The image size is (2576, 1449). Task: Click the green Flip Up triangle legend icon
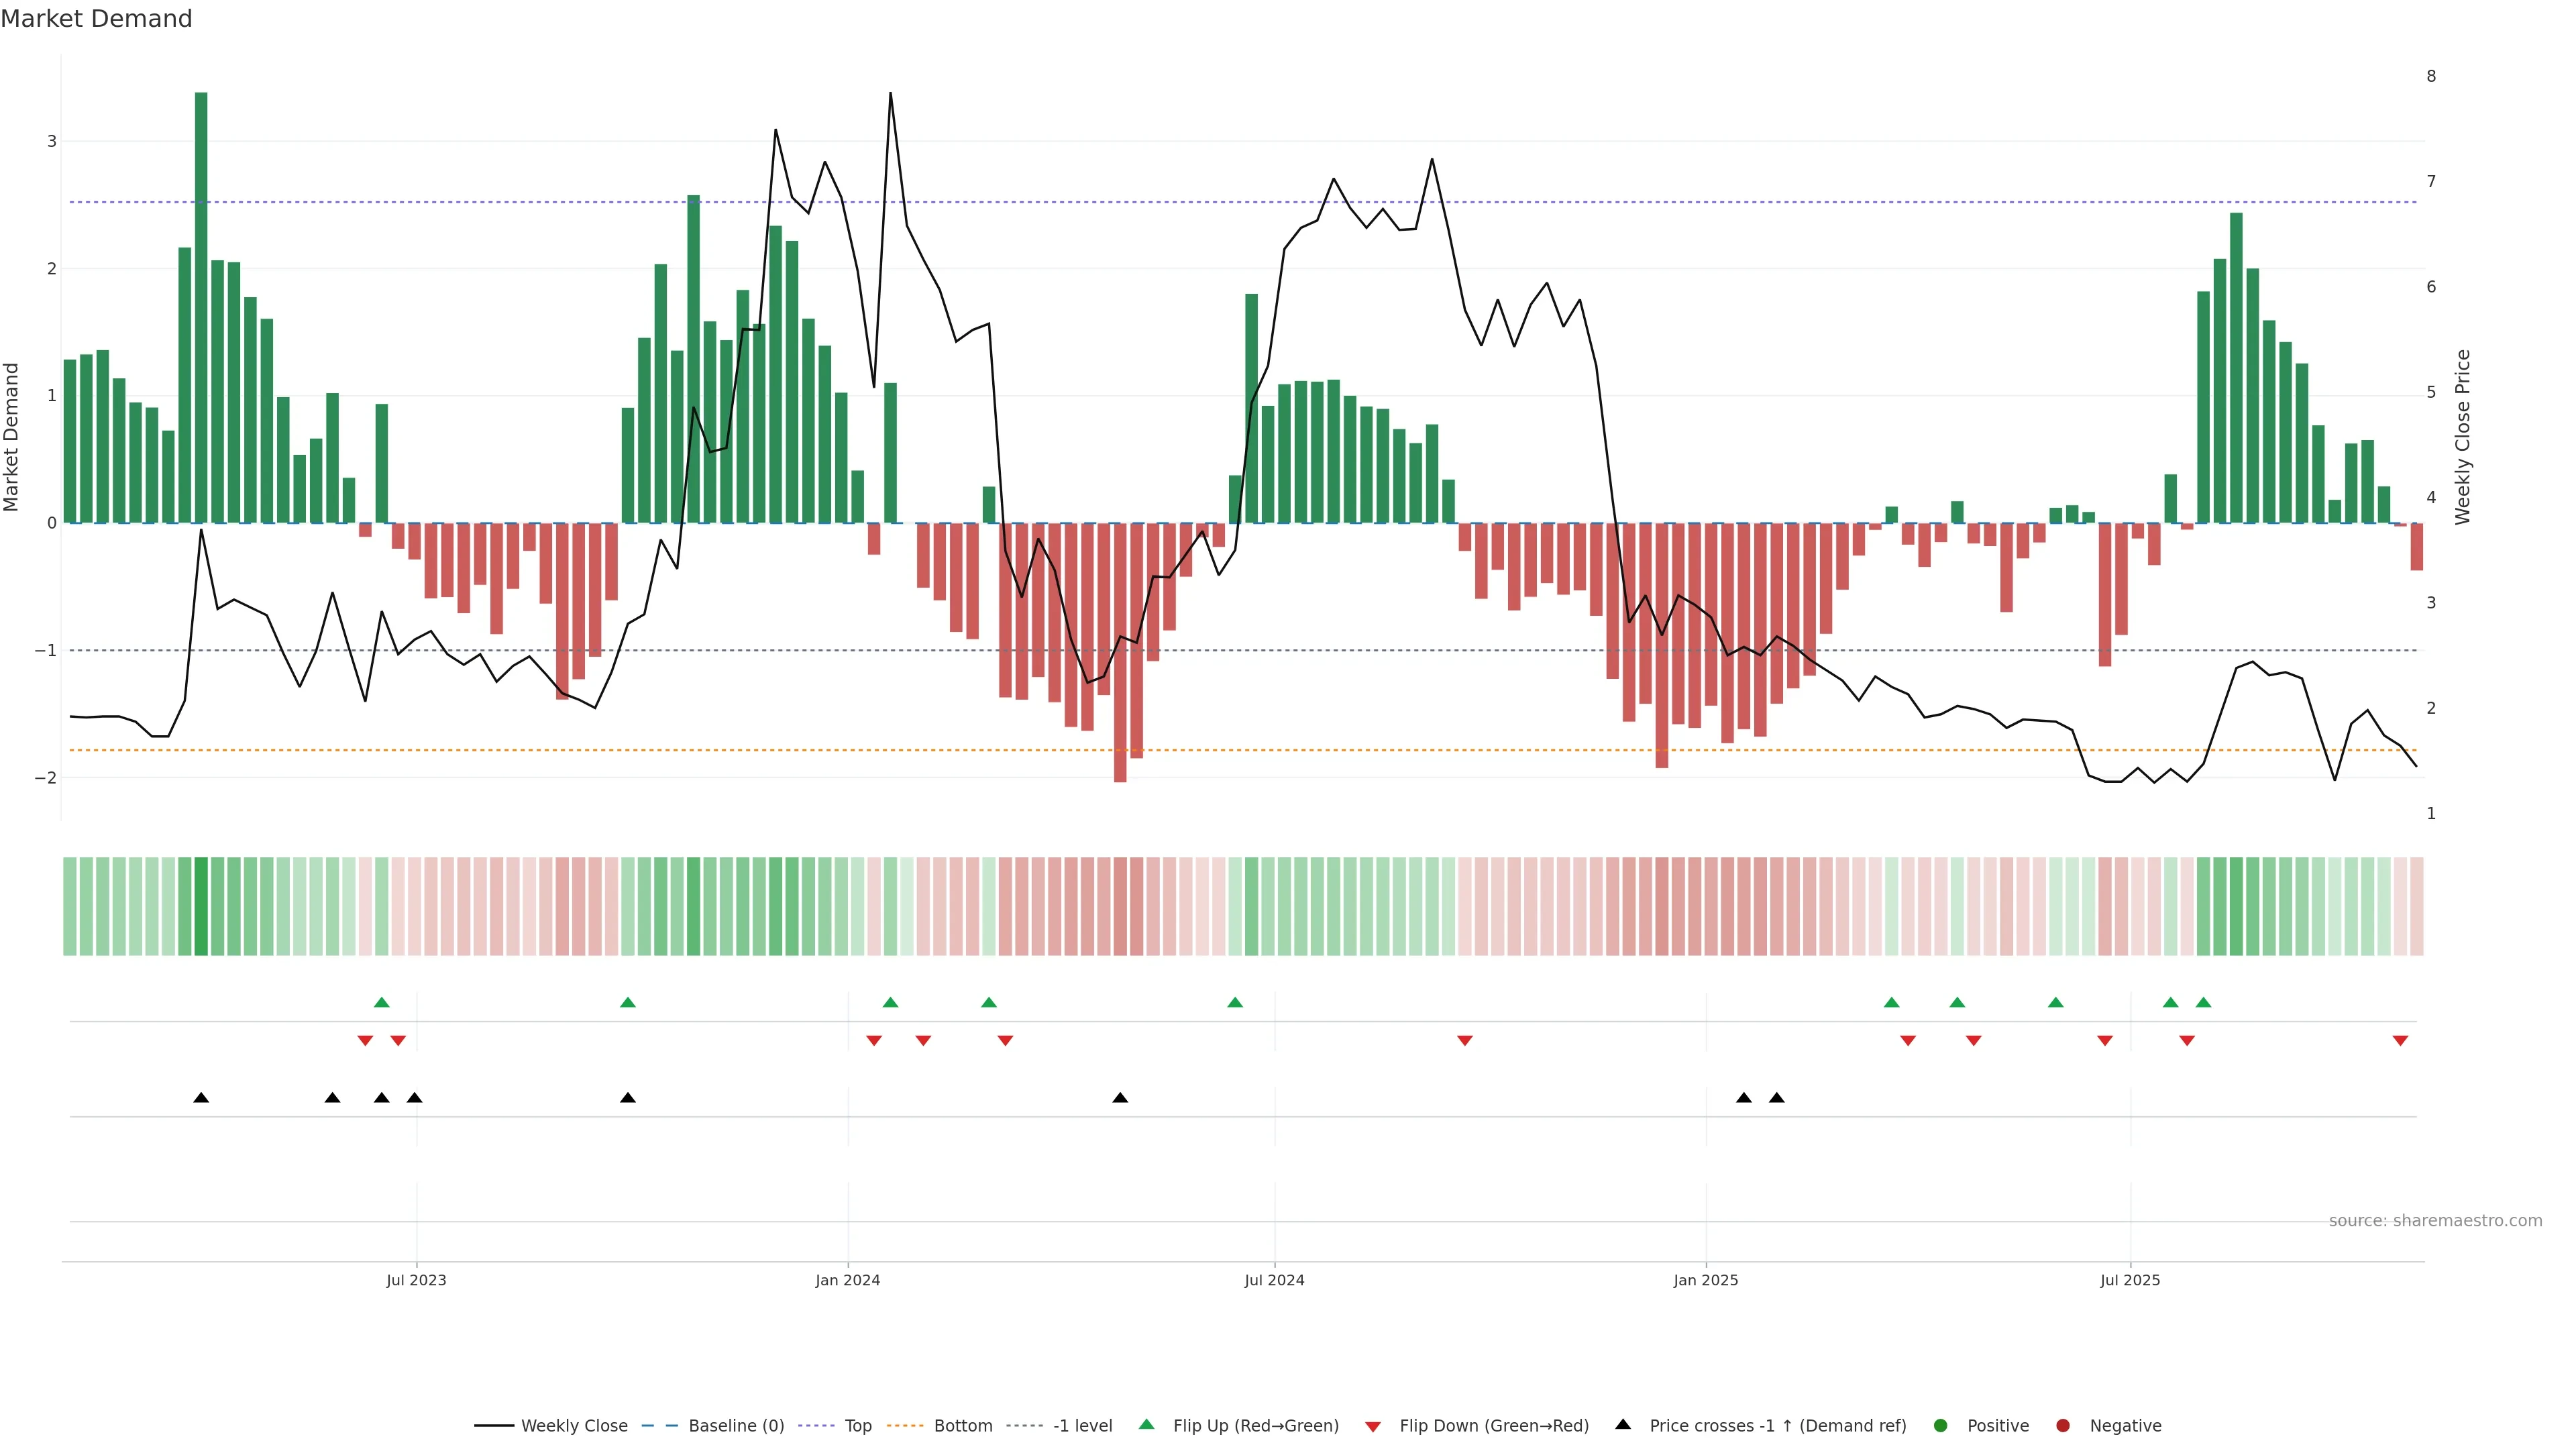[1146, 1424]
